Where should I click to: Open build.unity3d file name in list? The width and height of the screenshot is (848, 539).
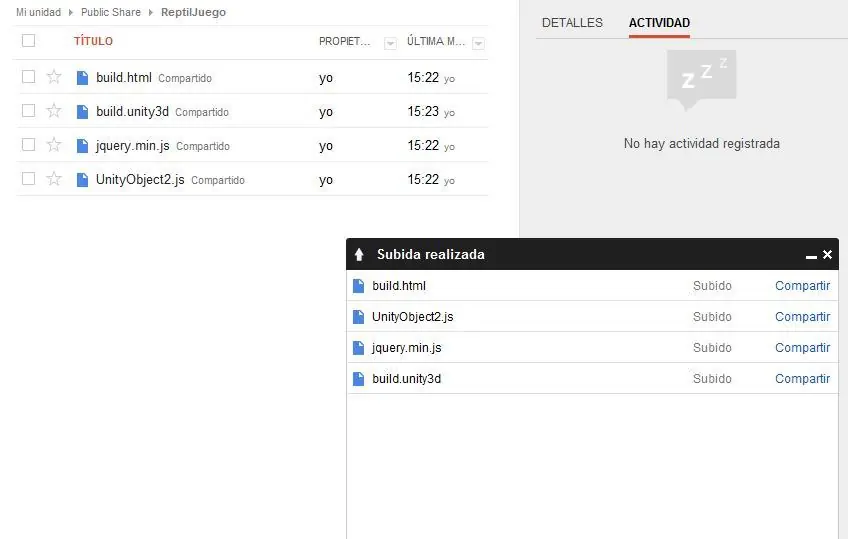pyautogui.click(x=132, y=112)
